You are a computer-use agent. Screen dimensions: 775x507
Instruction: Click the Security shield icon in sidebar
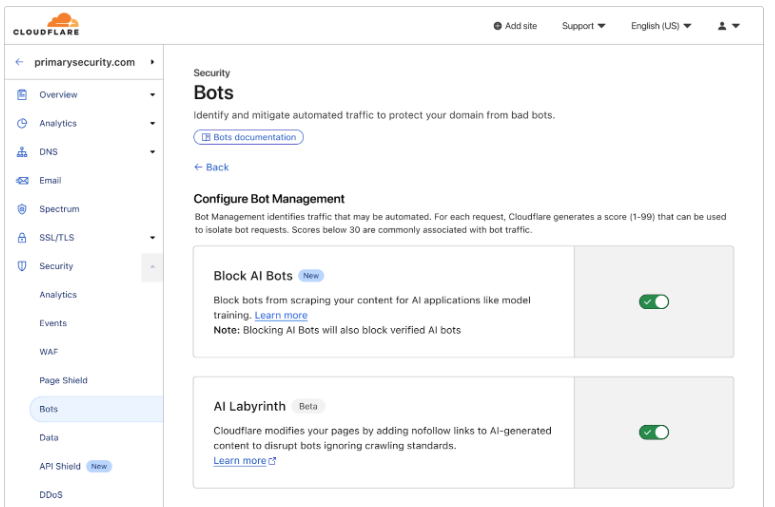coord(22,266)
